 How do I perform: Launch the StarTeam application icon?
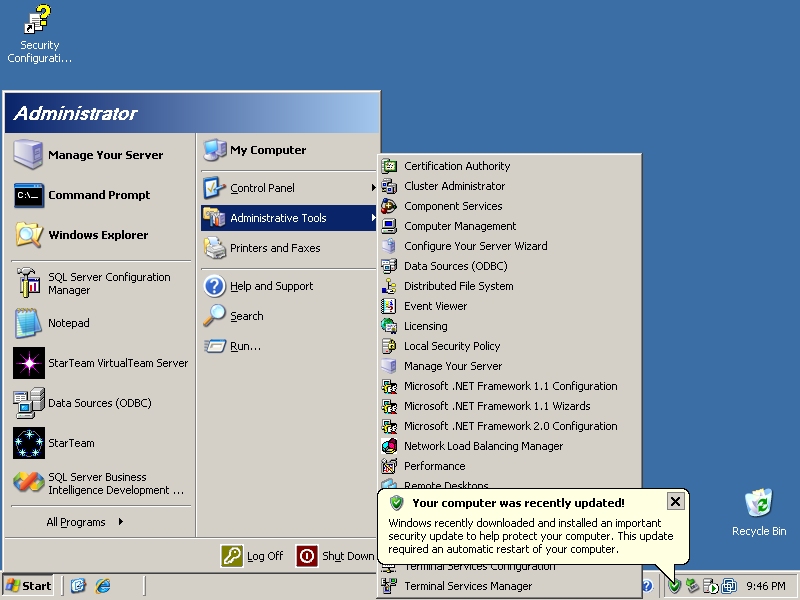click(x=29, y=443)
